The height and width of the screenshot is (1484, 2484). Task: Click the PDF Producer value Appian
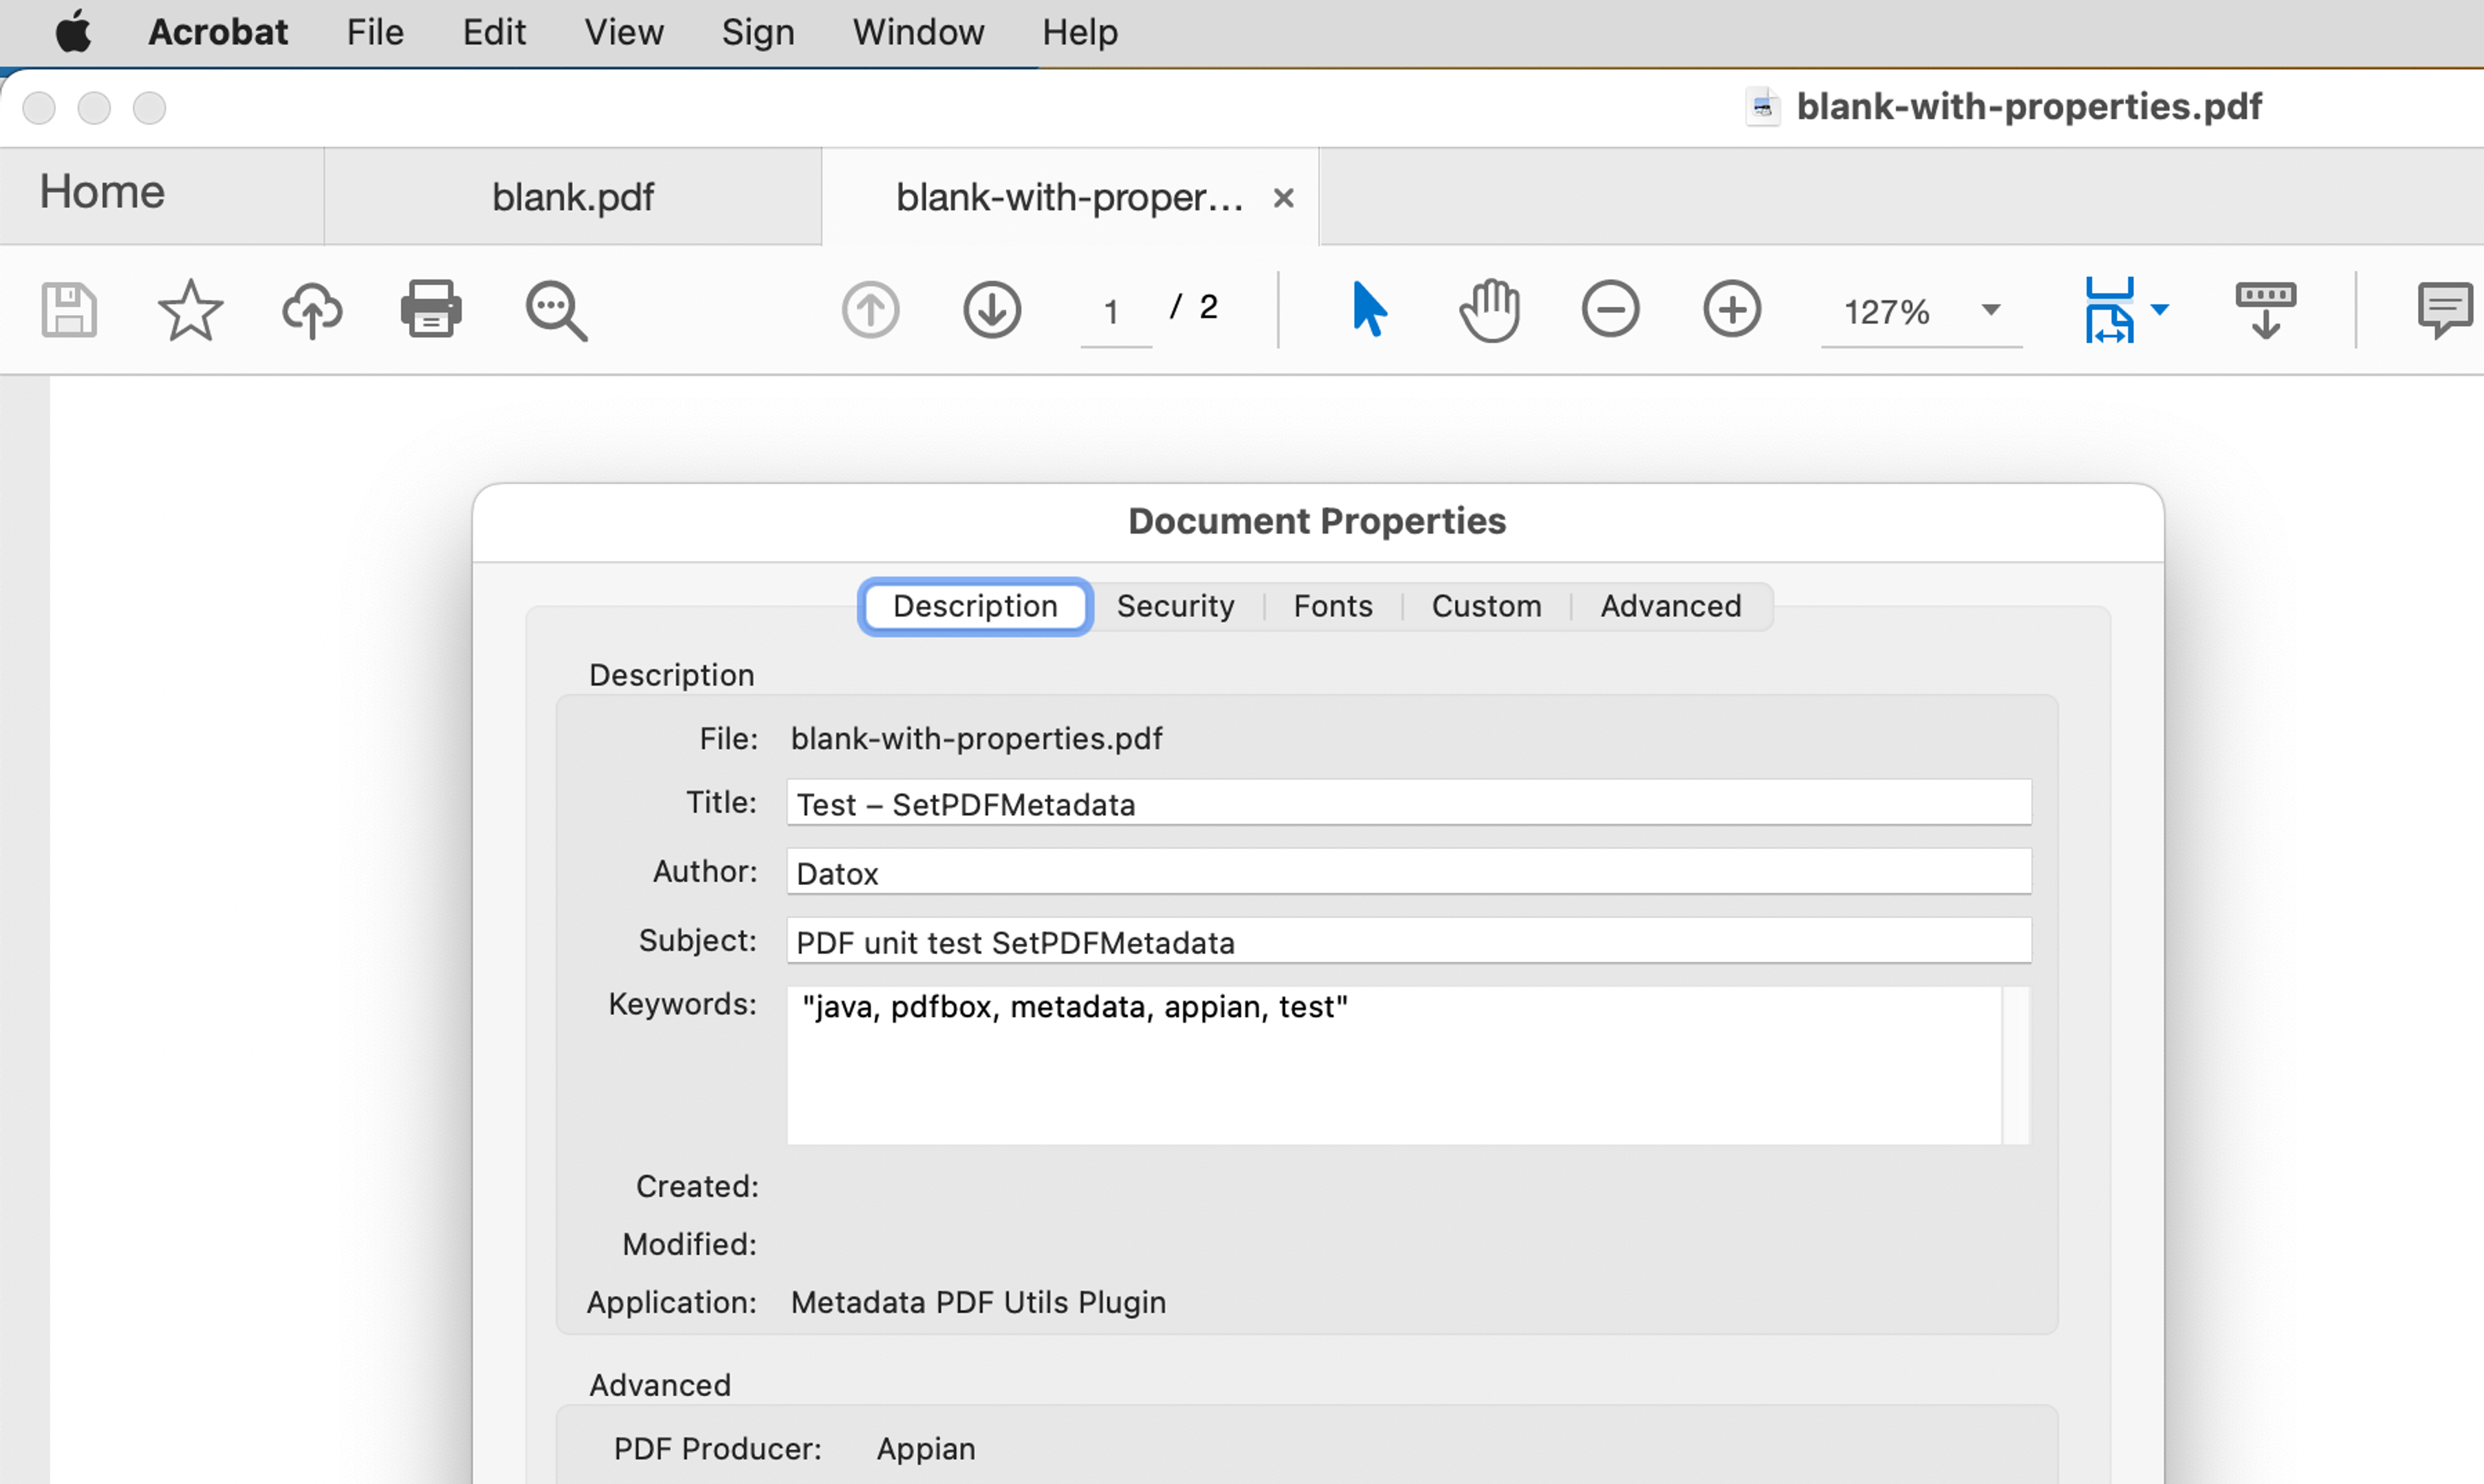click(x=926, y=1449)
